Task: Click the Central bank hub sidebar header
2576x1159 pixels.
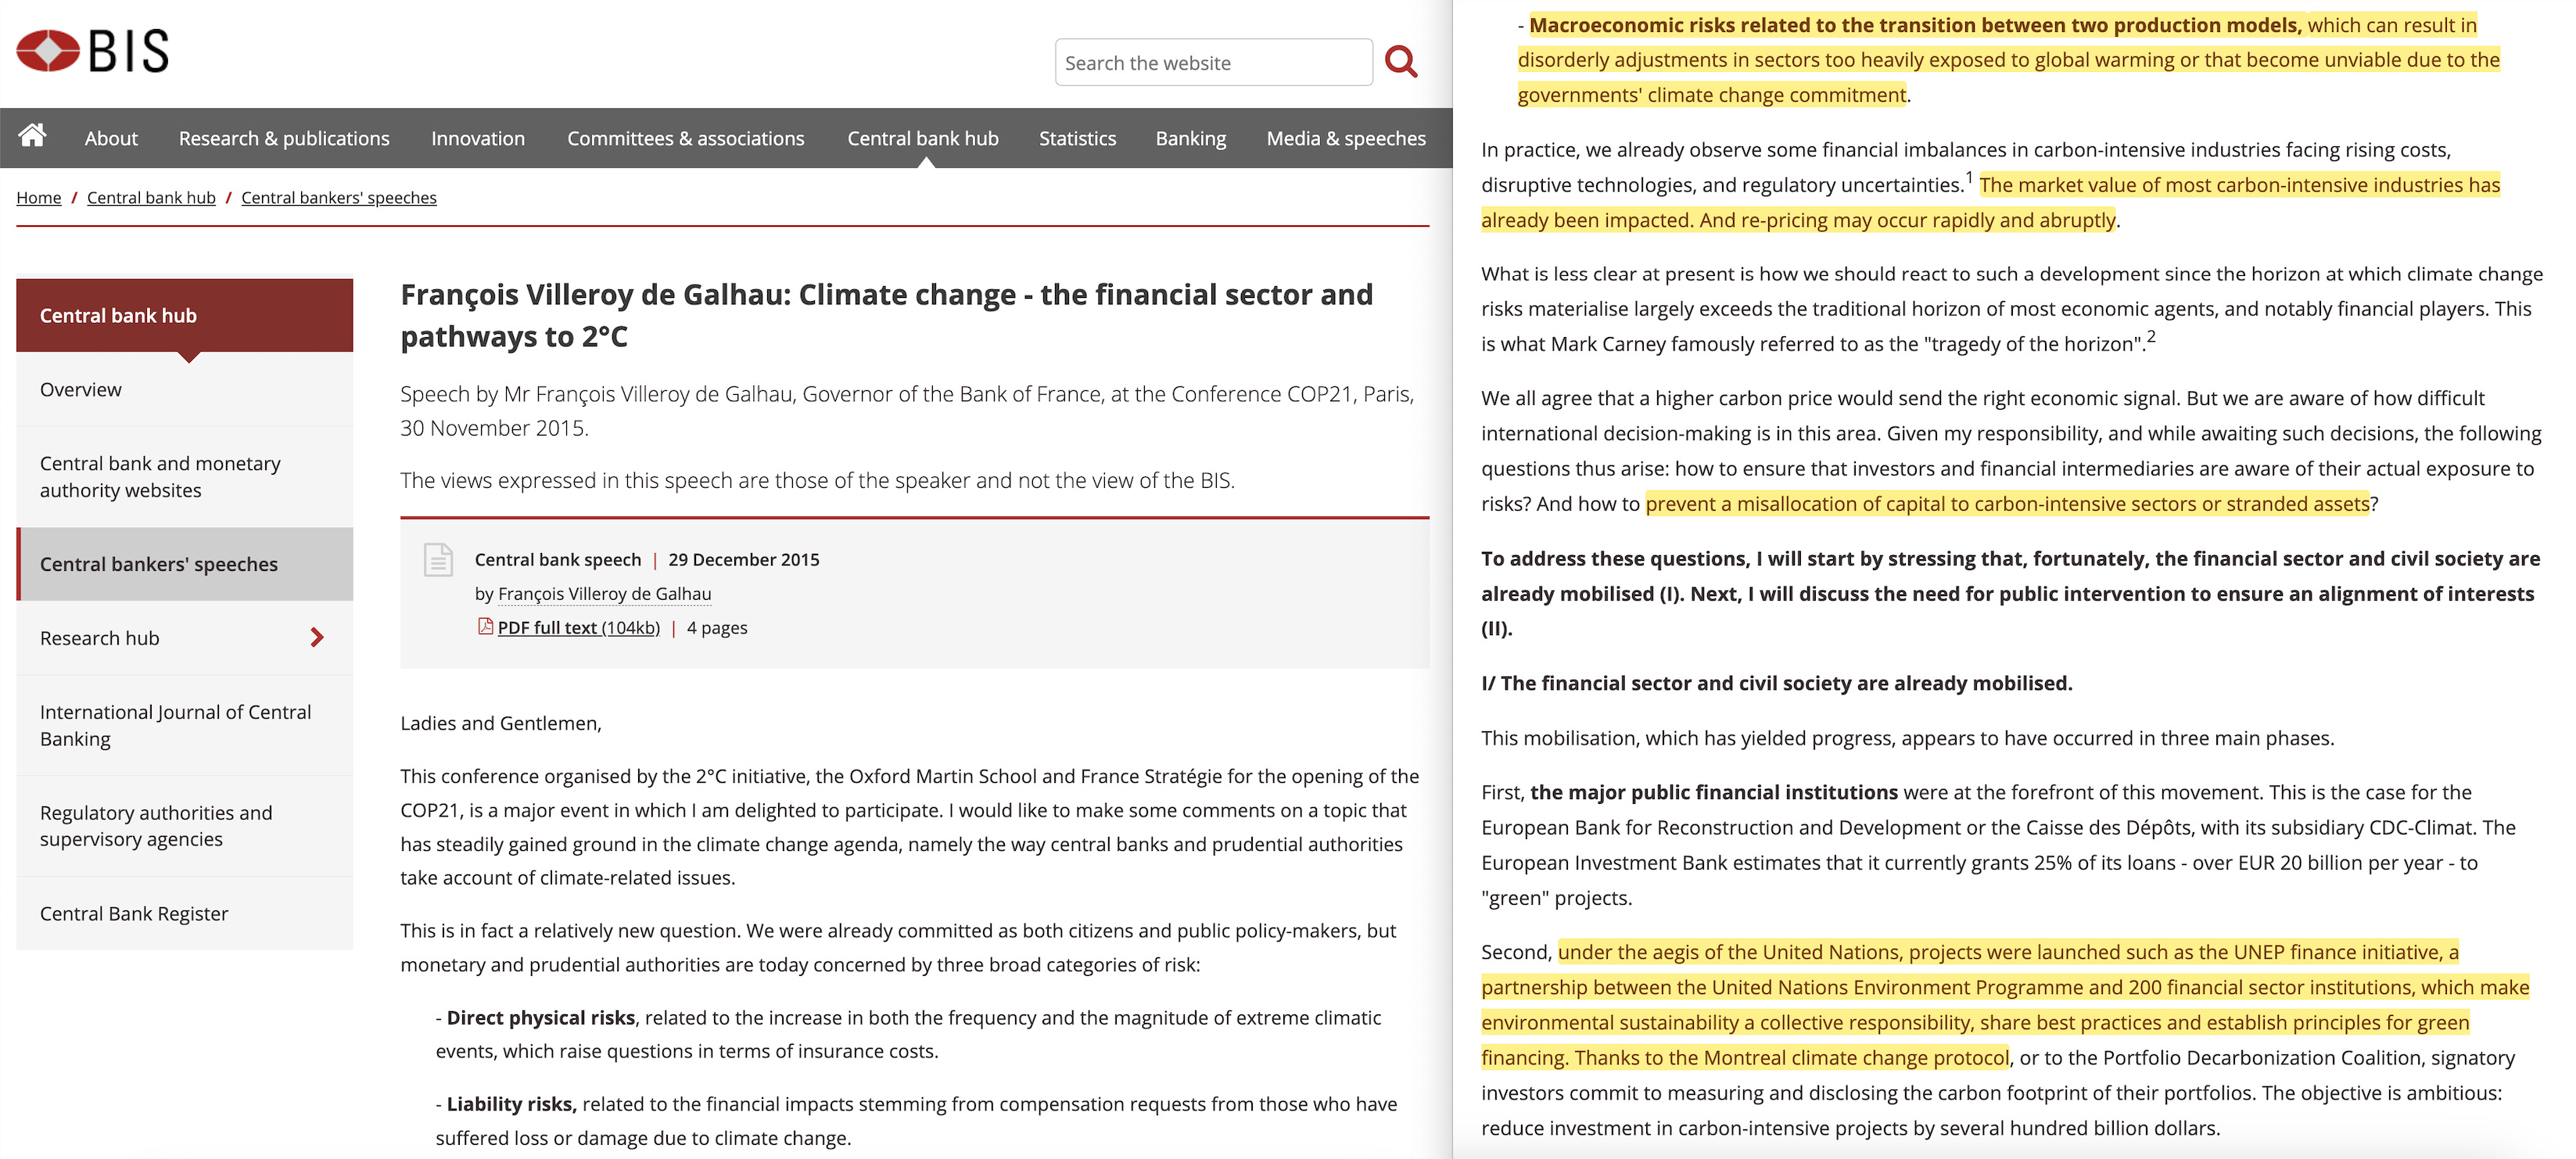Action: 118,316
